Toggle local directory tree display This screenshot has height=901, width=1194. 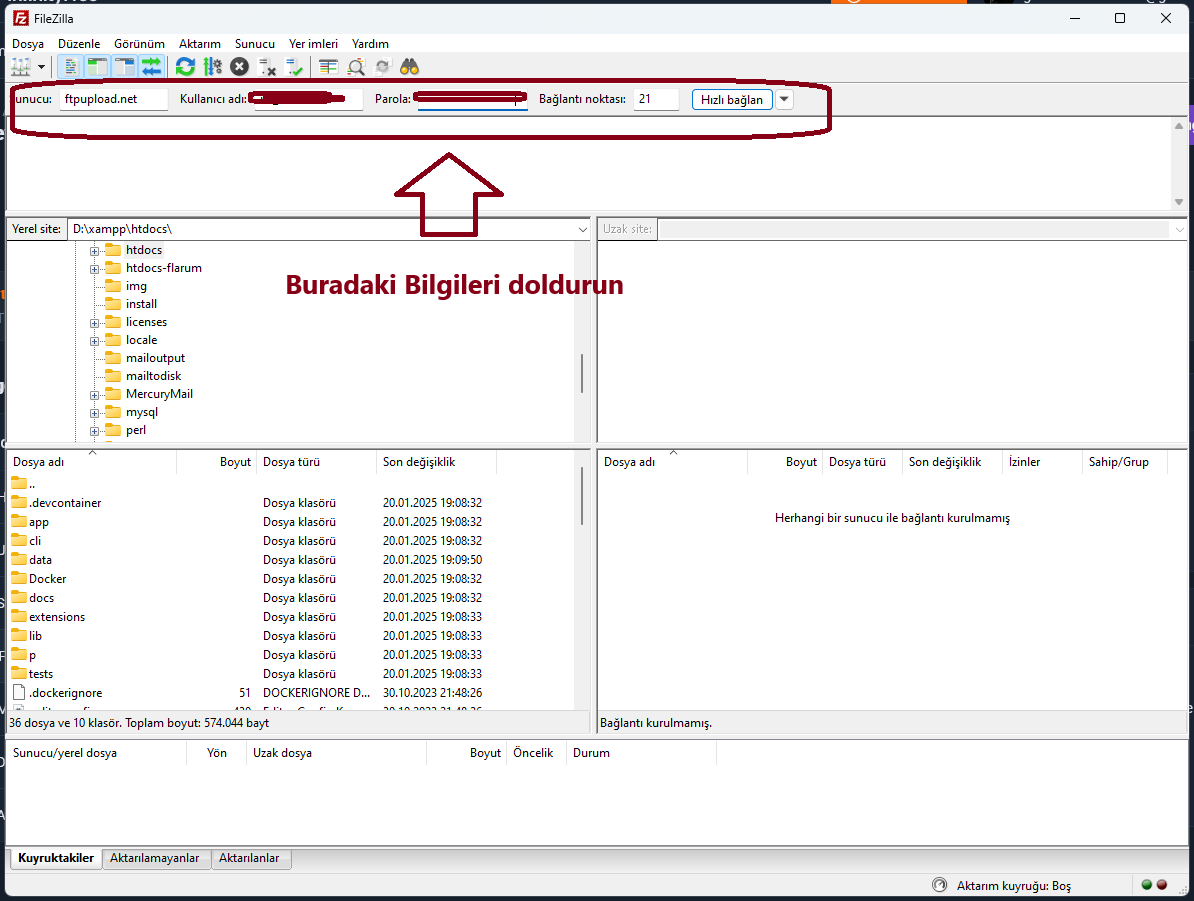coord(97,67)
